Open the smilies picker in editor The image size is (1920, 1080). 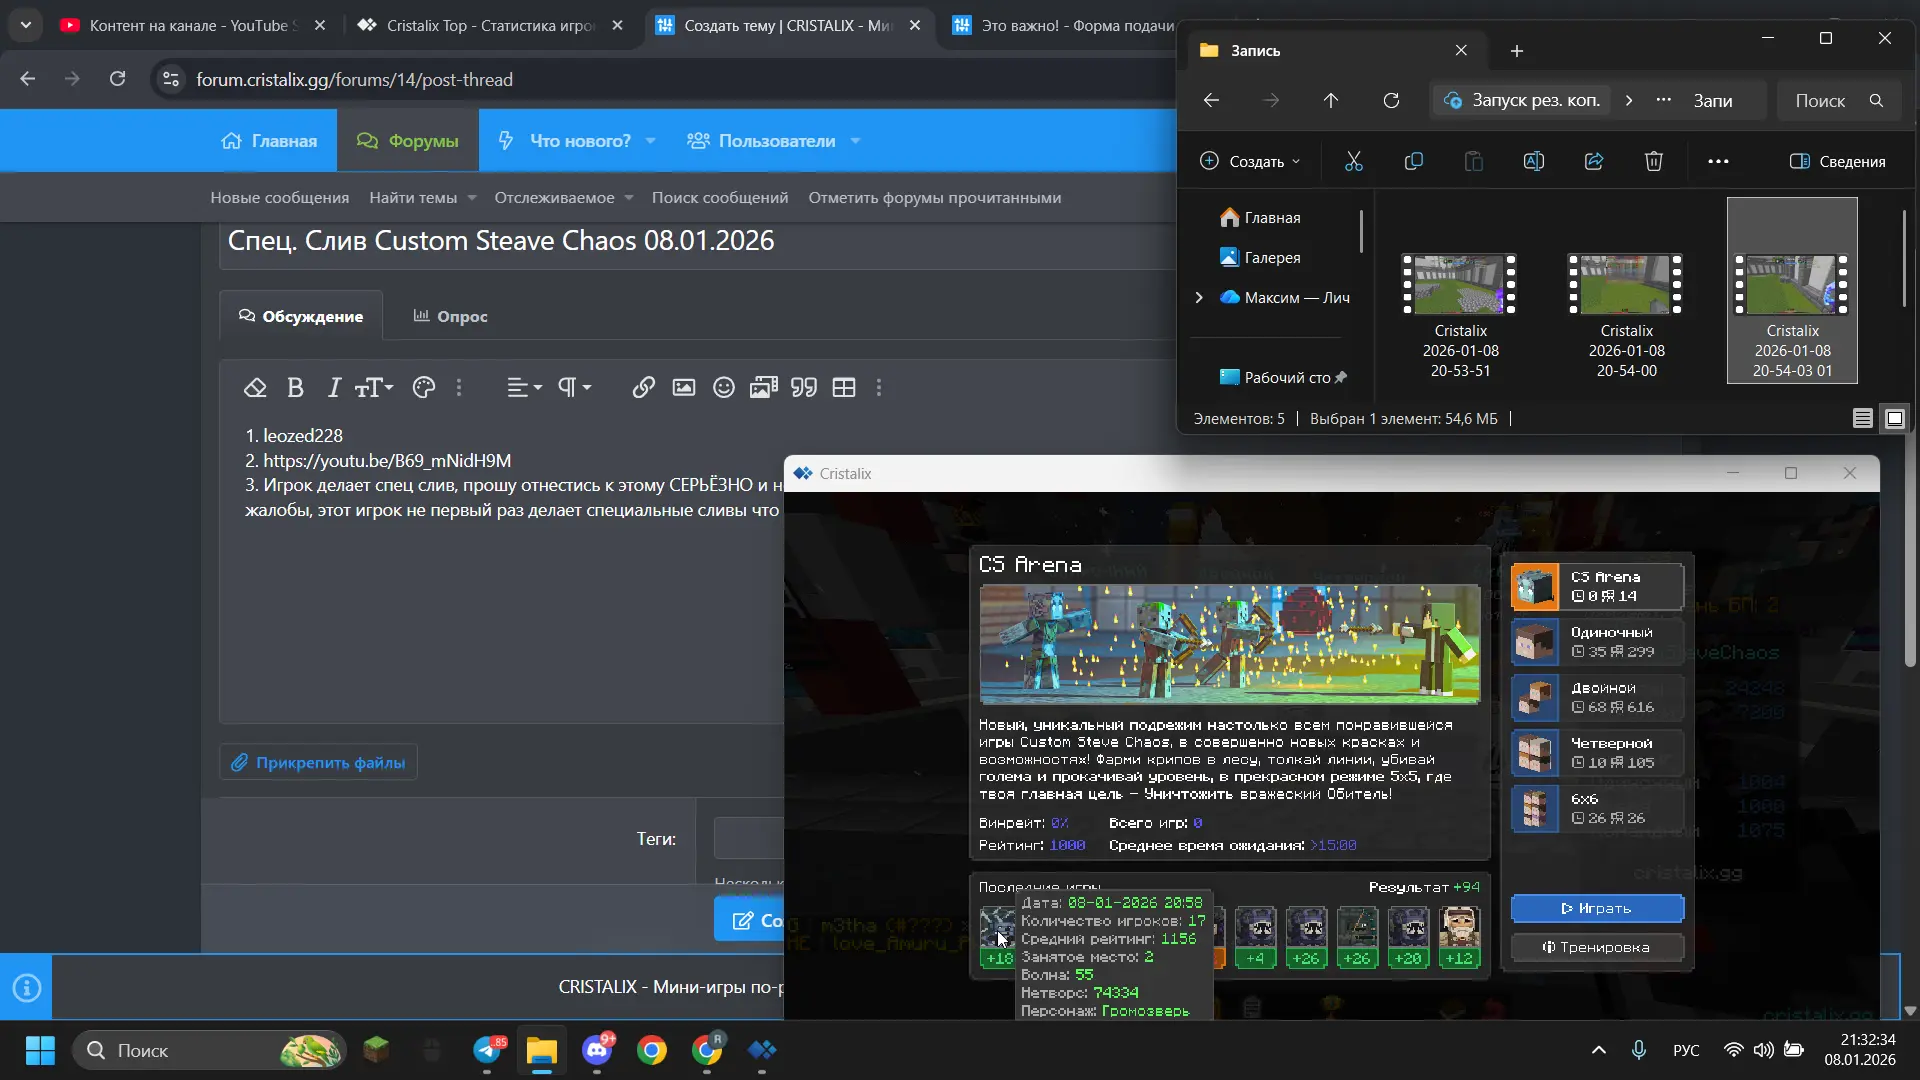tap(724, 388)
